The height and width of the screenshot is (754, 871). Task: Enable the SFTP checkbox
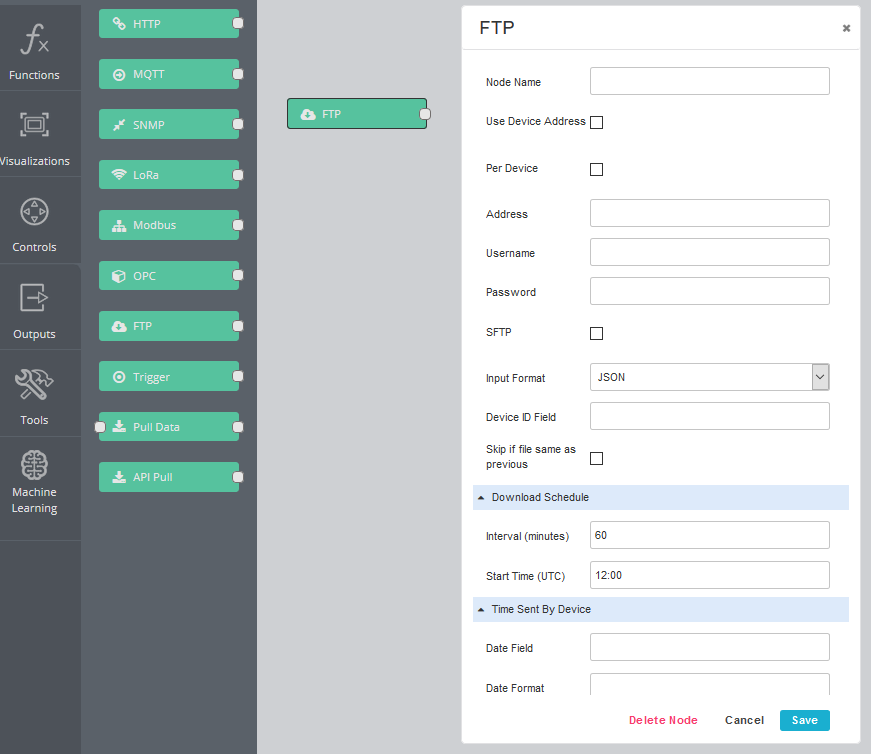[596, 333]
